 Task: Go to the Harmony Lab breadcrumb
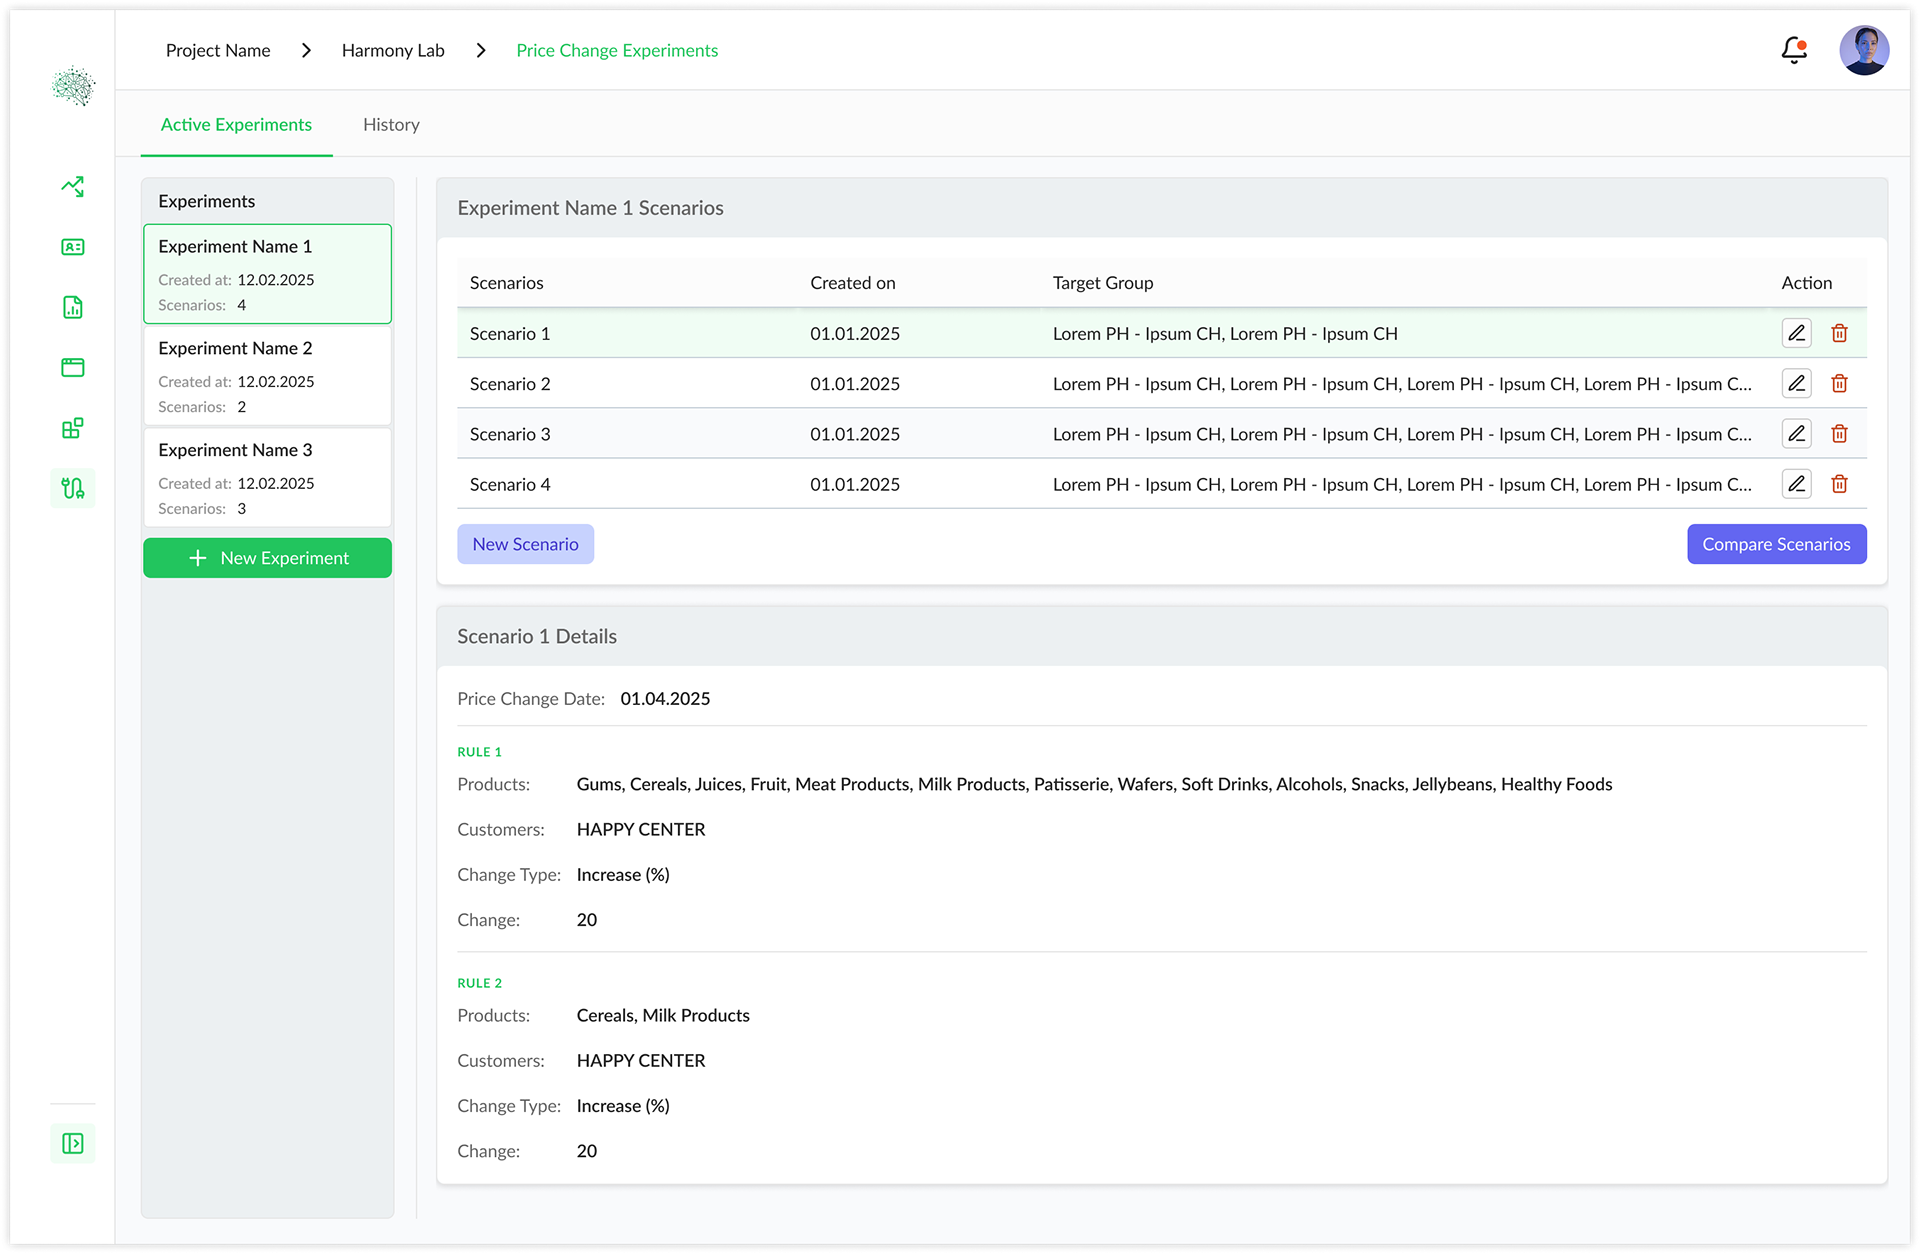[x=393, y=51]
